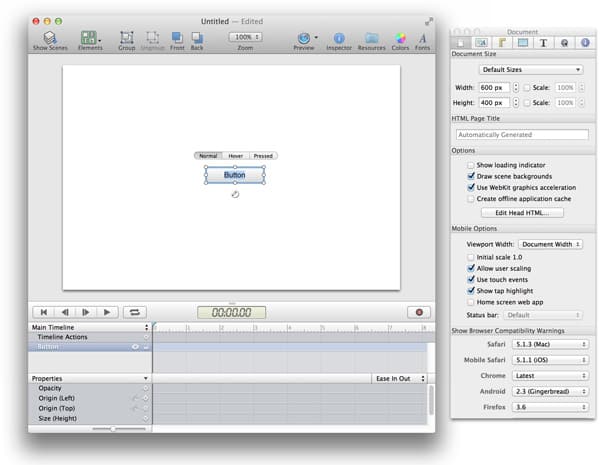
Task: Click the timeline record button
Action: [417, 312]
